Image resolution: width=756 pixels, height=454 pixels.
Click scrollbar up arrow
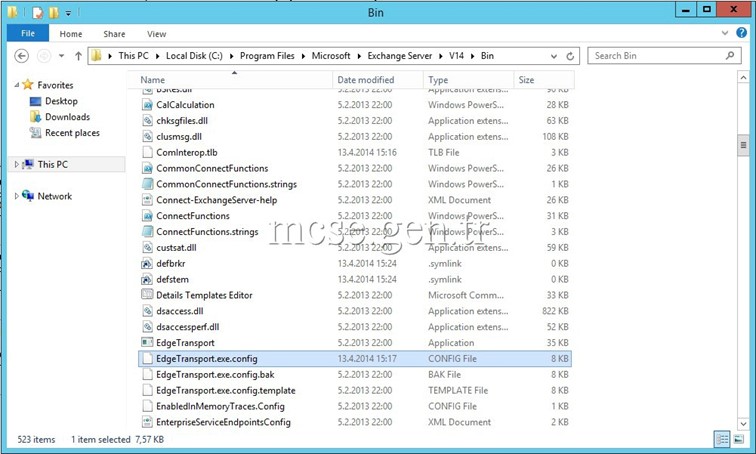pyautogui.click(x=743, y=77)
